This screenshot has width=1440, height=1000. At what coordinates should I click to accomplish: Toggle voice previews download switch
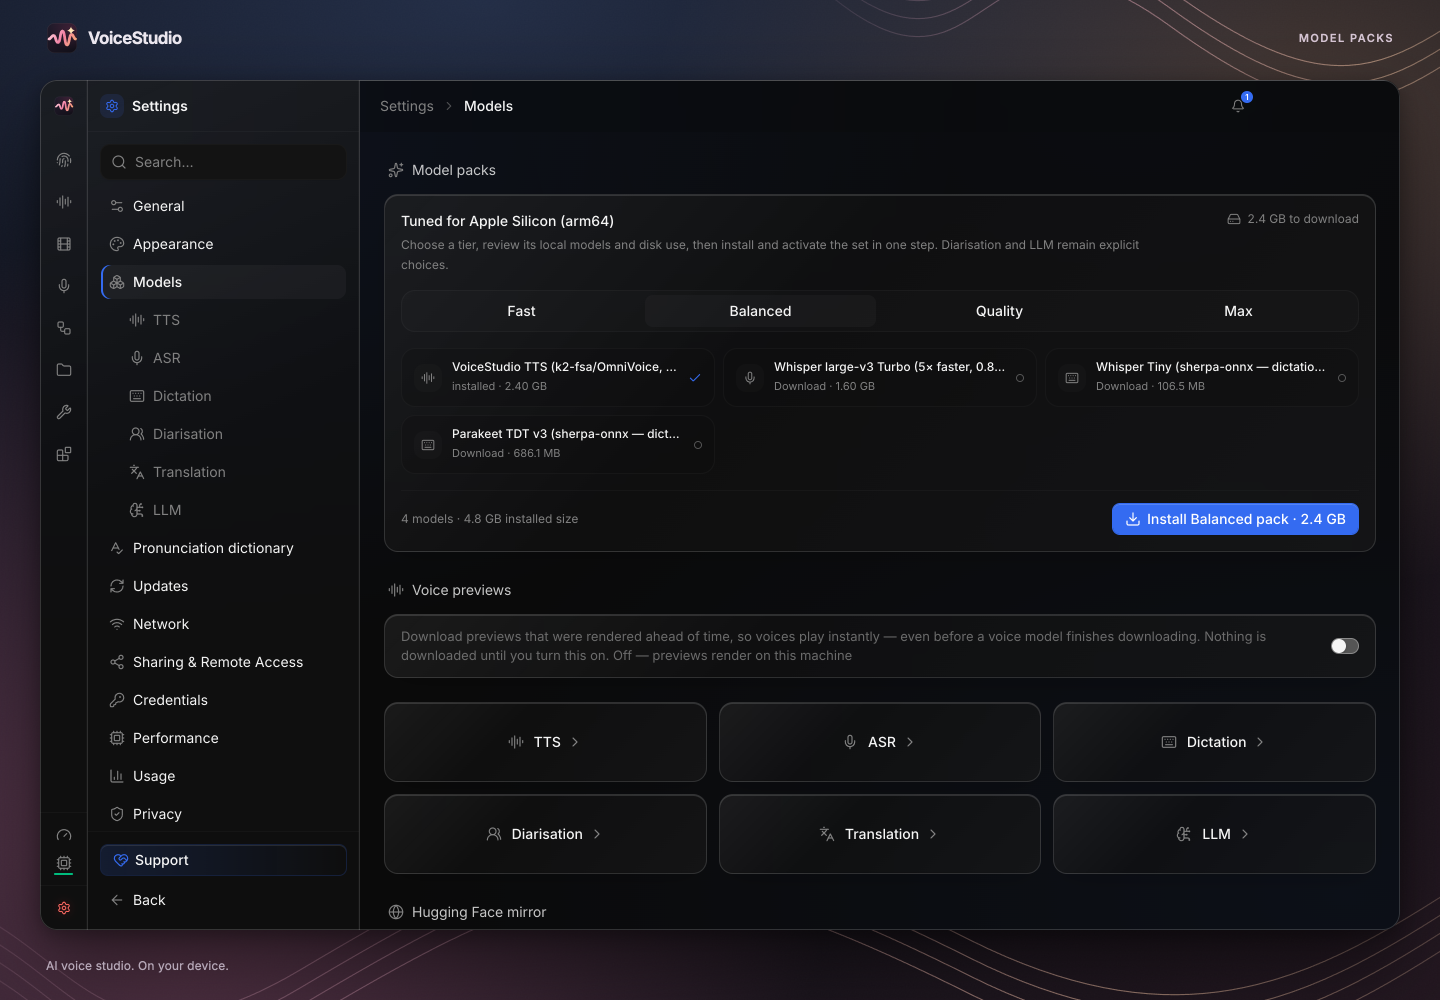[1345, 646]
